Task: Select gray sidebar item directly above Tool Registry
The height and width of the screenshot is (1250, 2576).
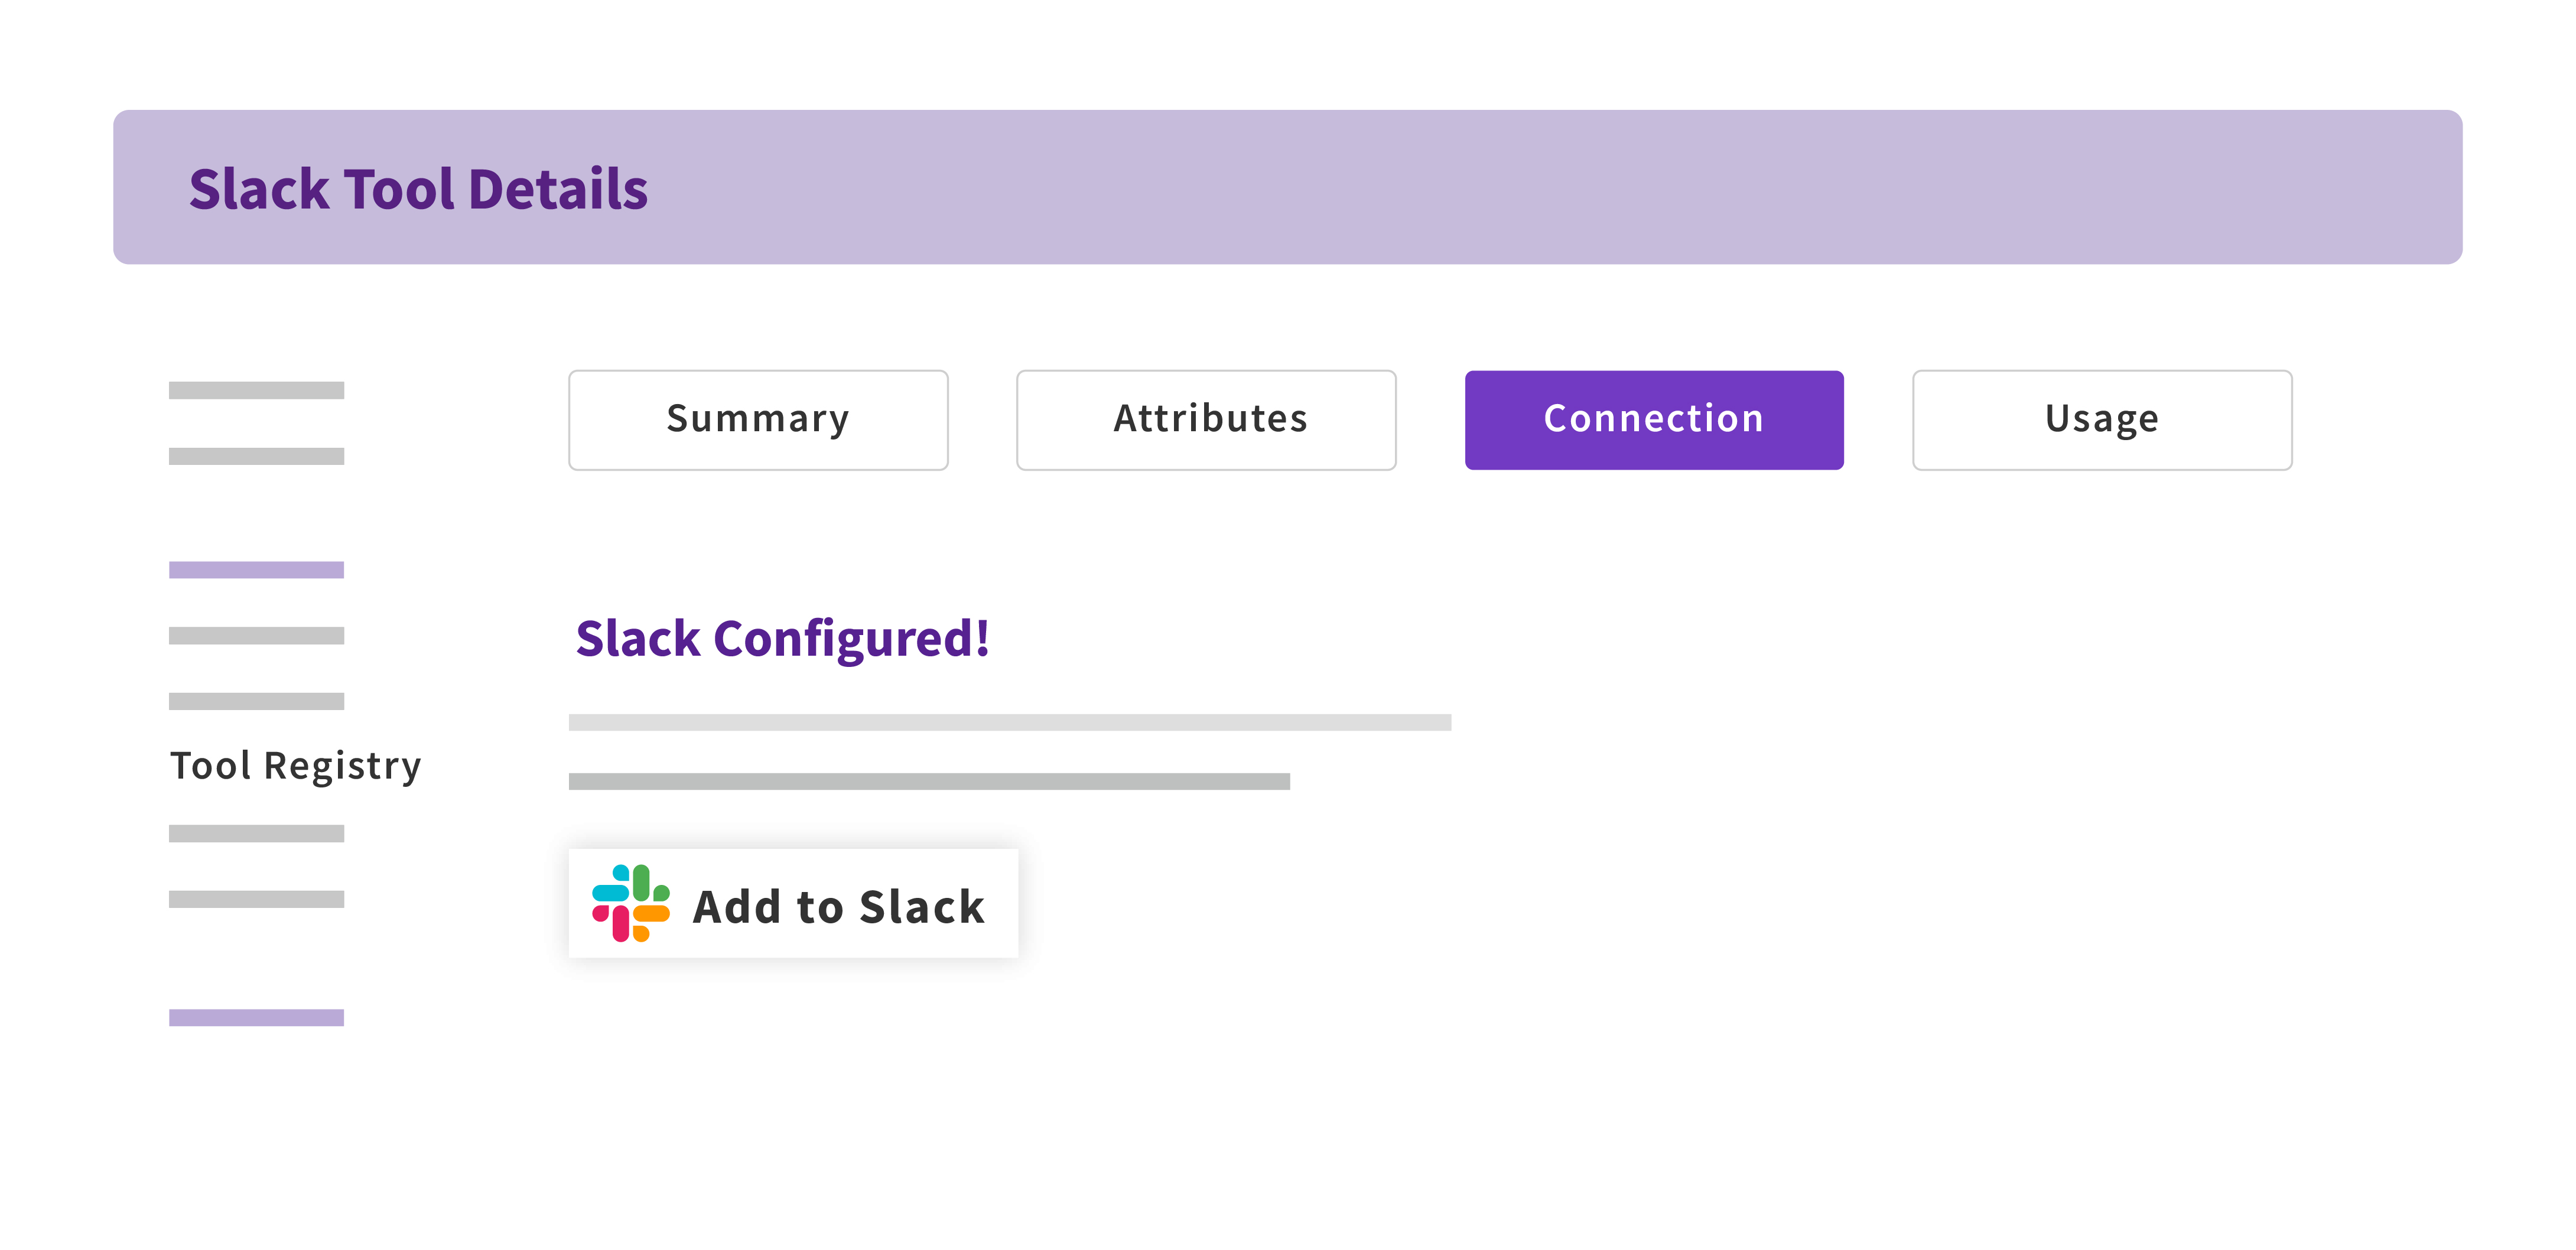Action: tap(256, 701)
